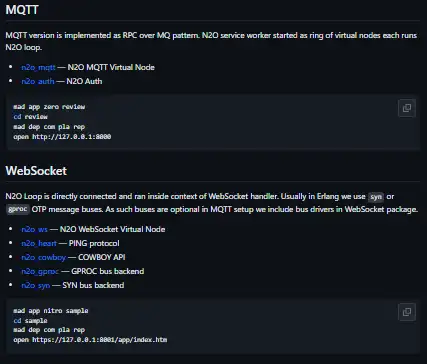The width and height of the screenshot is (427, 364).
Task: Visit the n2o_heart PING protocol link
Action: [x=39, y=243]
